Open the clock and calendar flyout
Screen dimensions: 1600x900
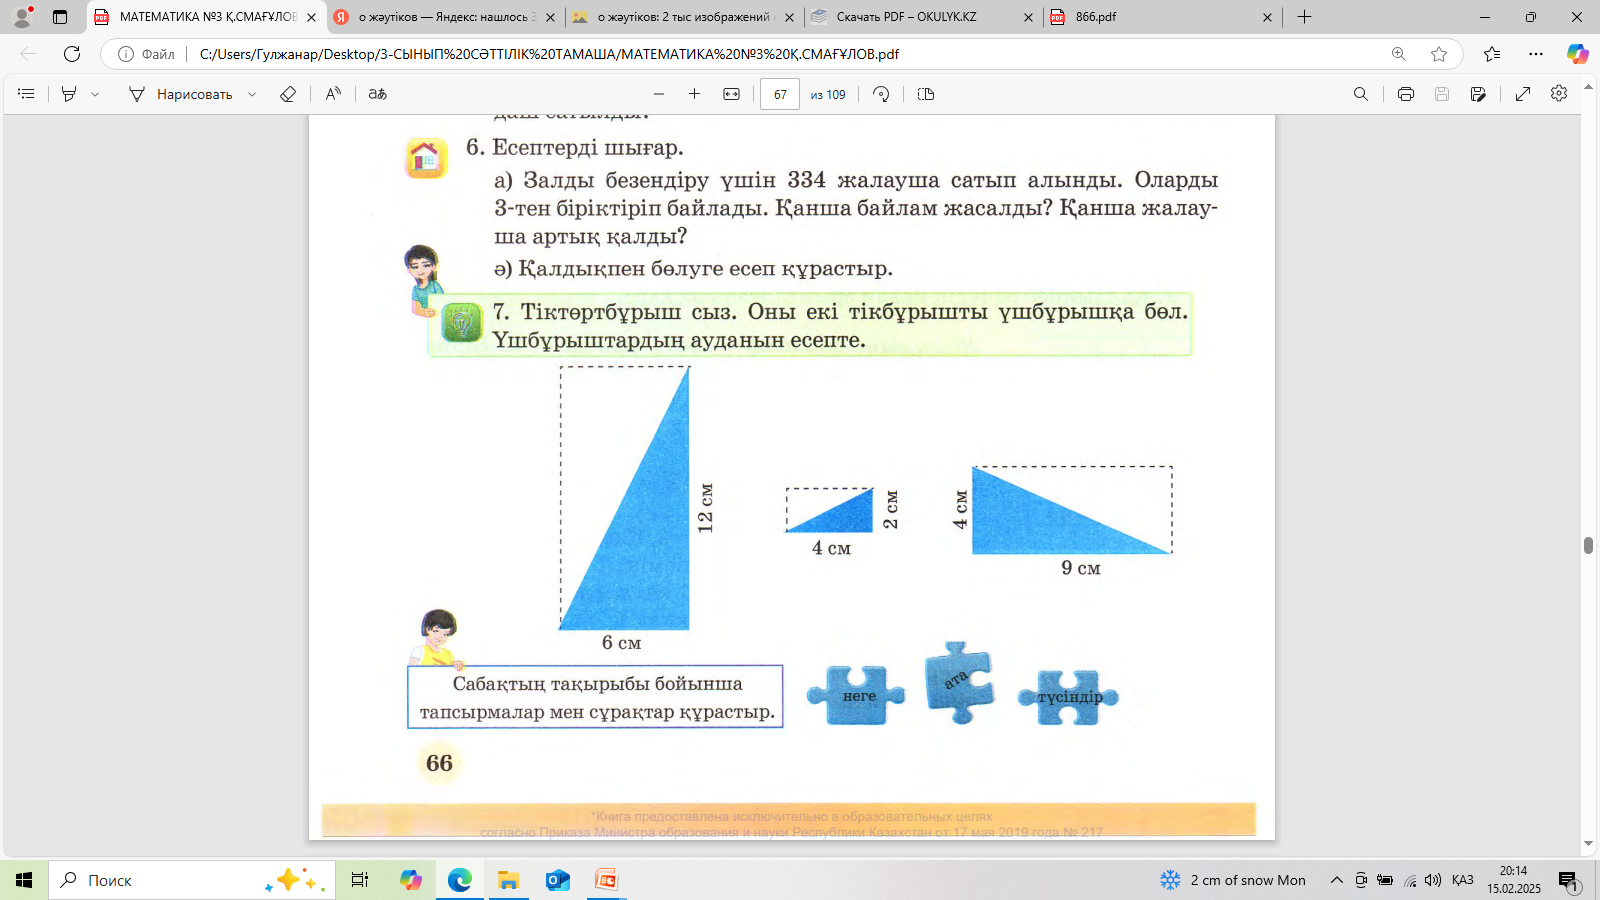1514,880
